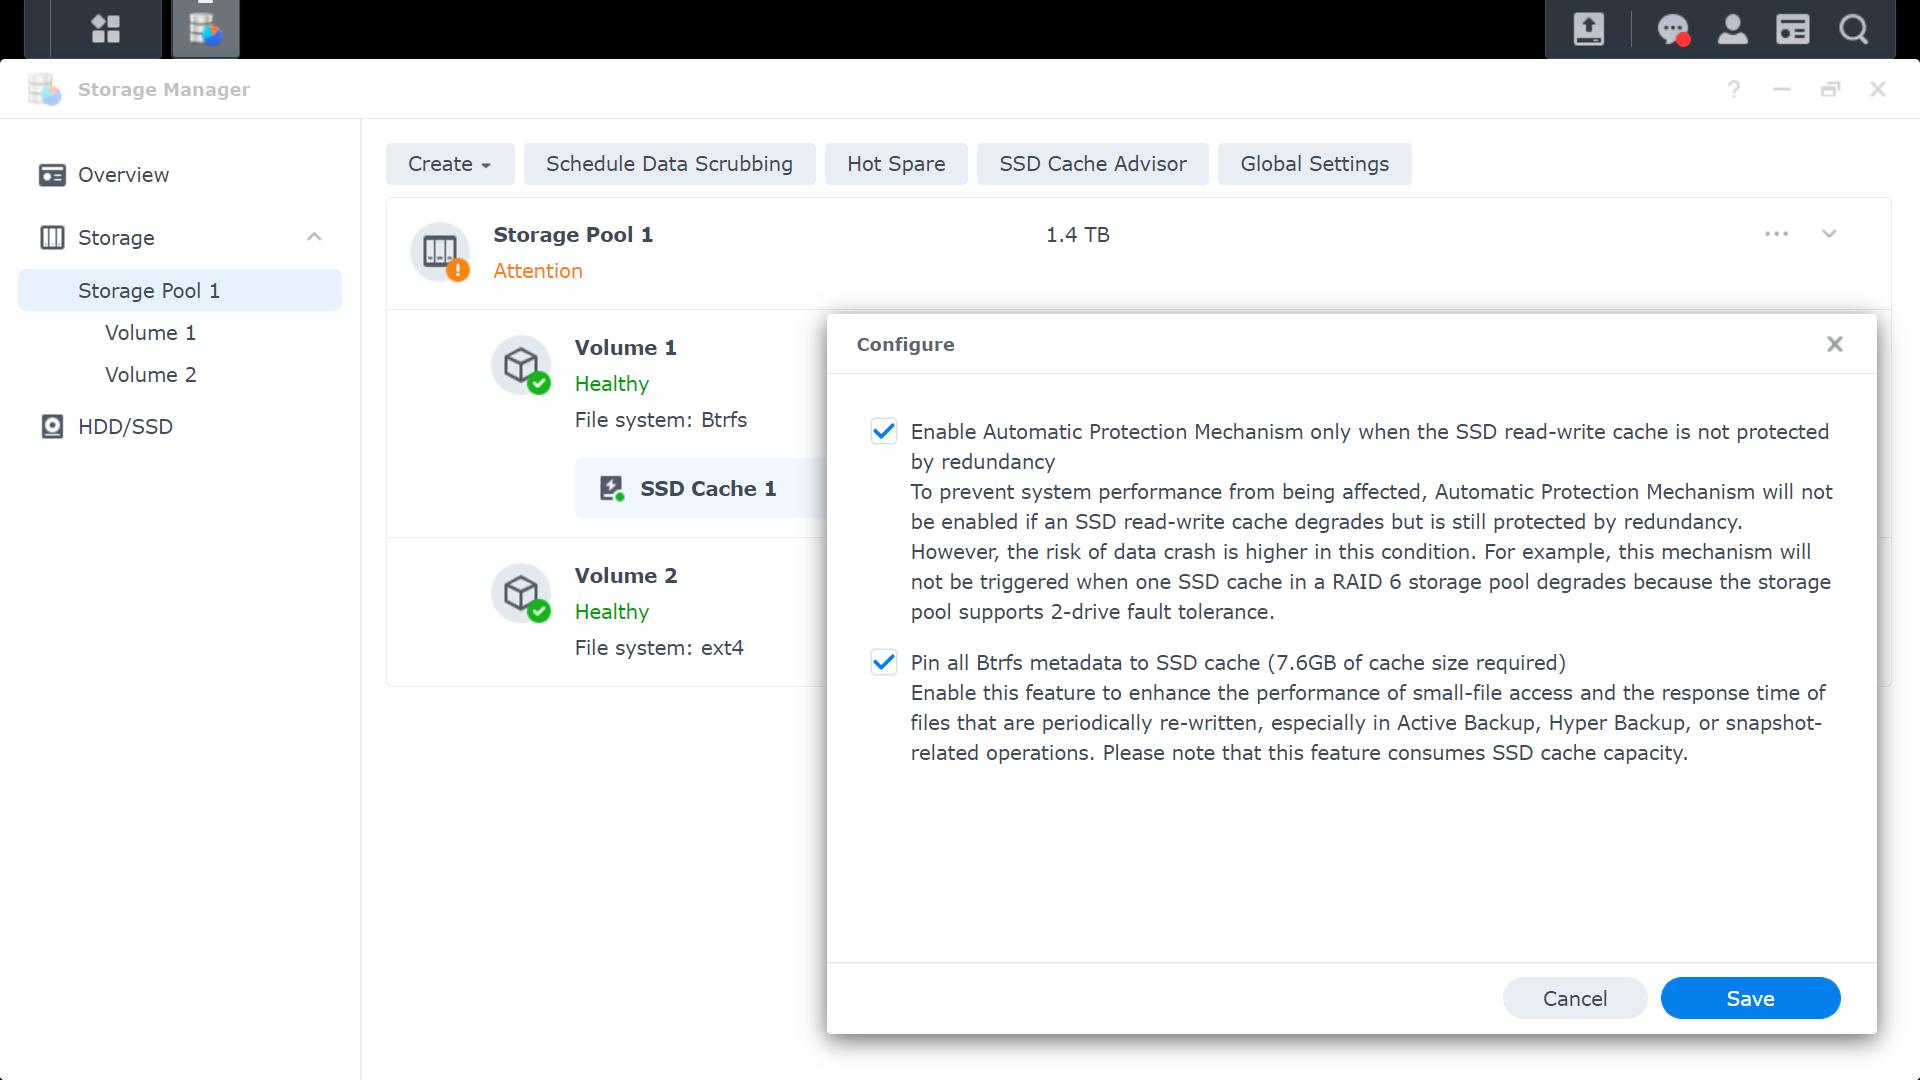Click 'File system: ext4' text

click(x=659, y=648)
